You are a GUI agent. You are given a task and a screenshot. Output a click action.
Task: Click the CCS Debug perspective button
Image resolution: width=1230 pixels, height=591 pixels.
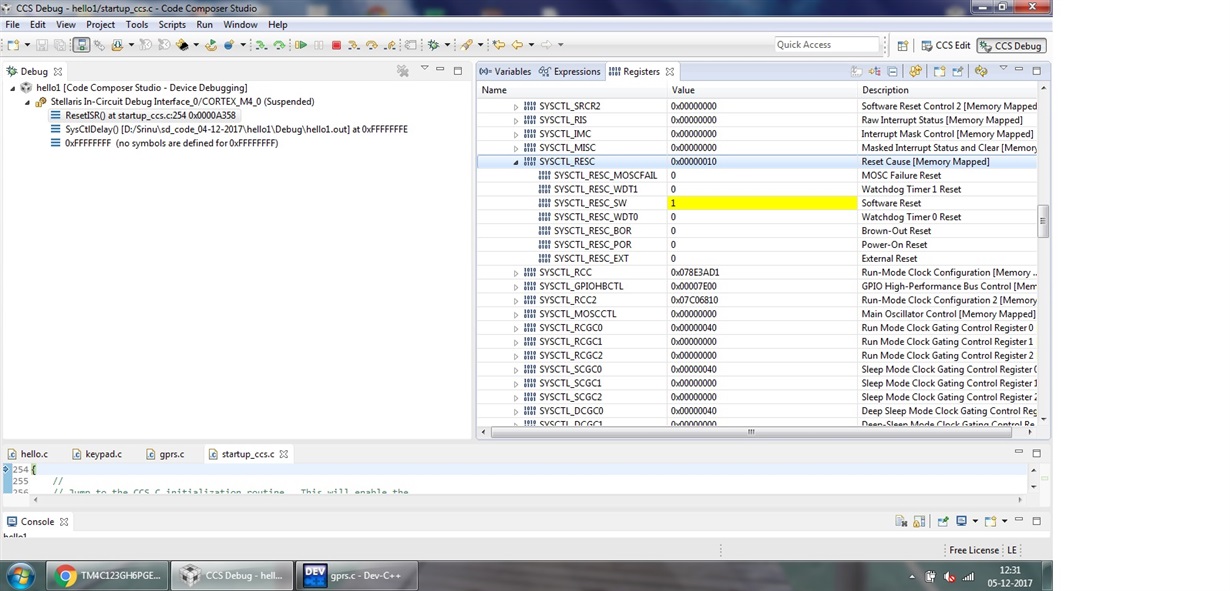click(1011, 45)
